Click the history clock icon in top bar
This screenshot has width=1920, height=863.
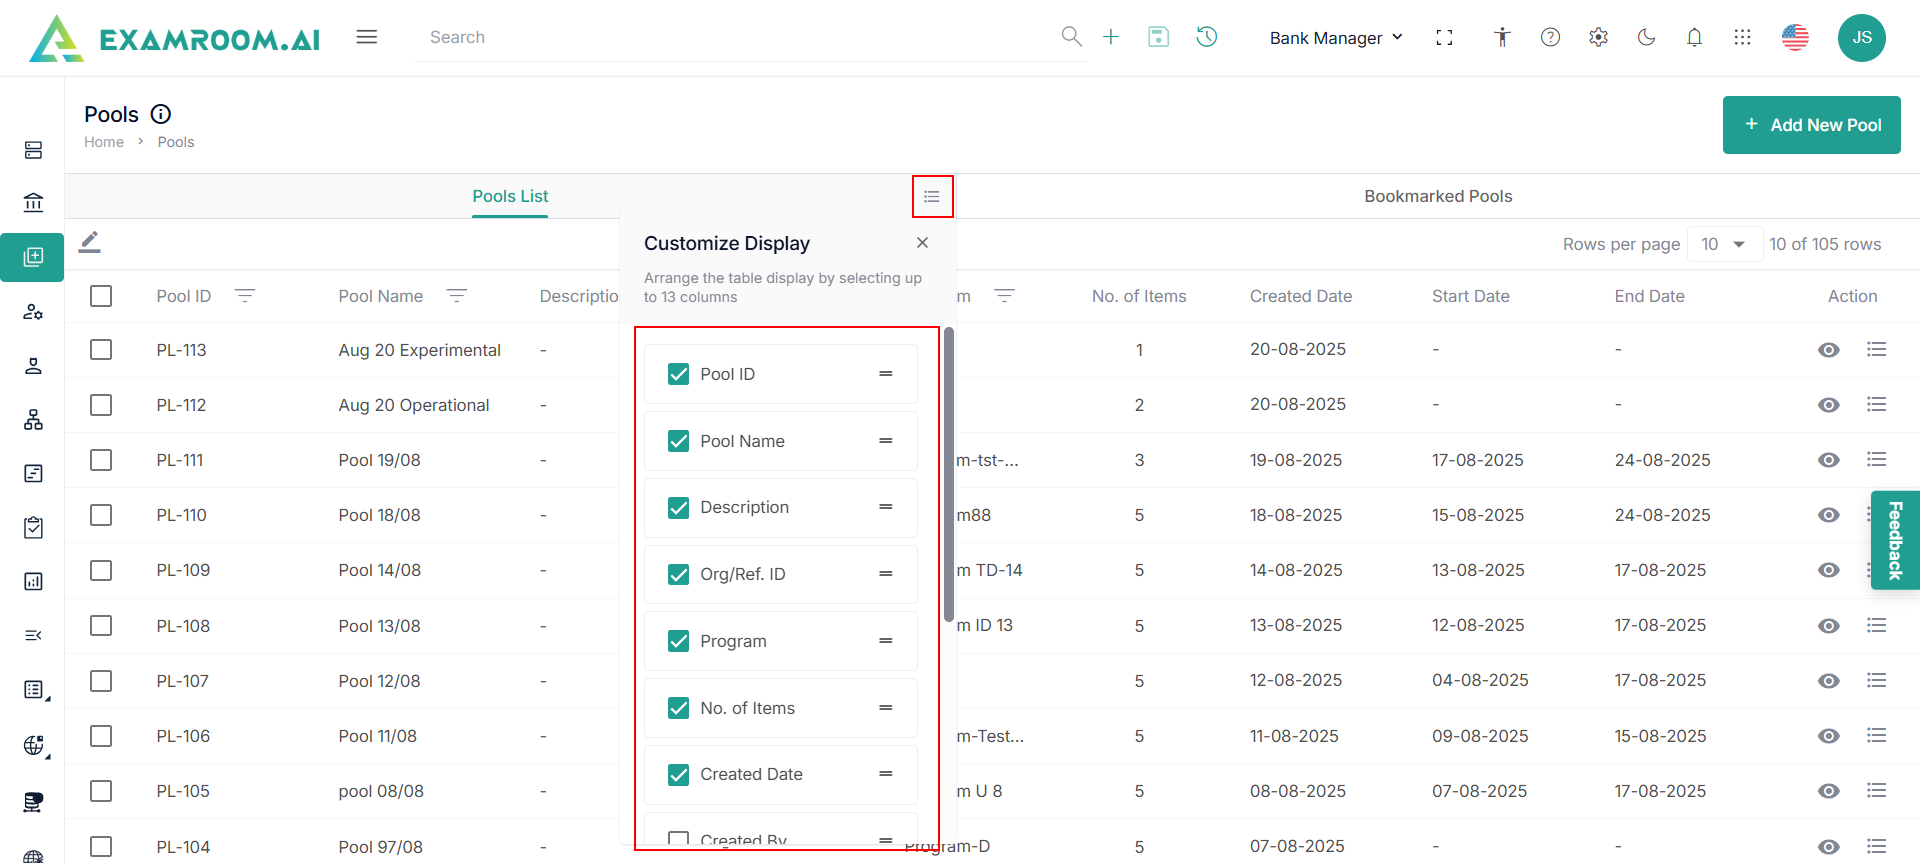pos(1207,37)
